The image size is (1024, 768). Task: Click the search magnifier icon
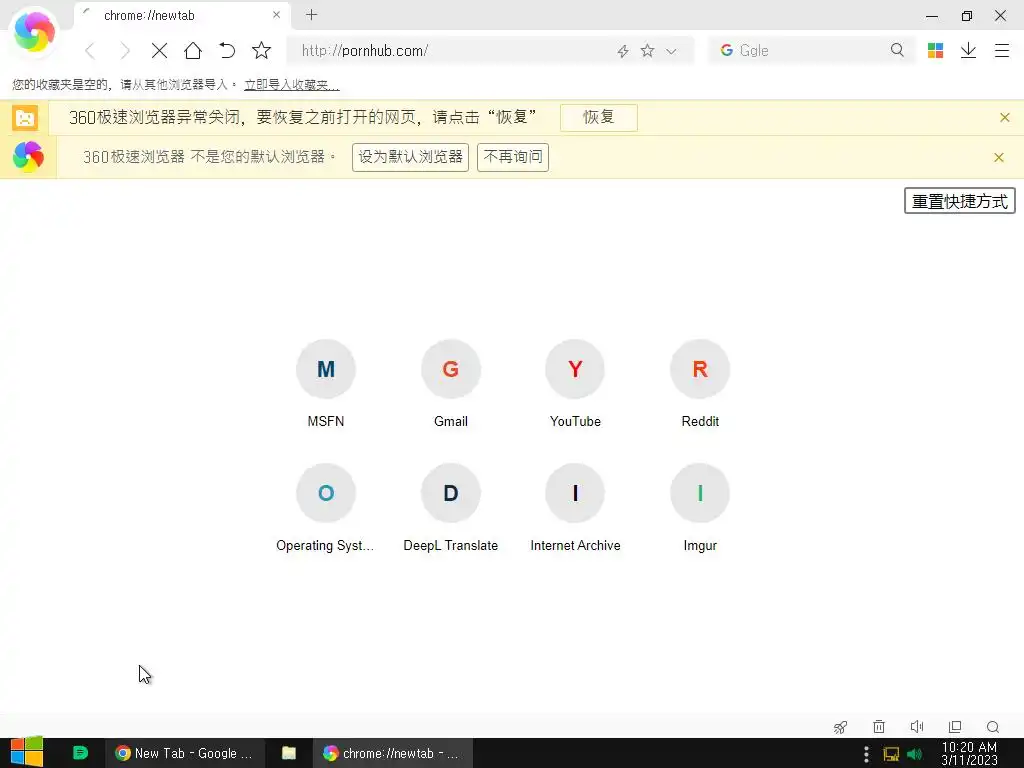(897, 50)
